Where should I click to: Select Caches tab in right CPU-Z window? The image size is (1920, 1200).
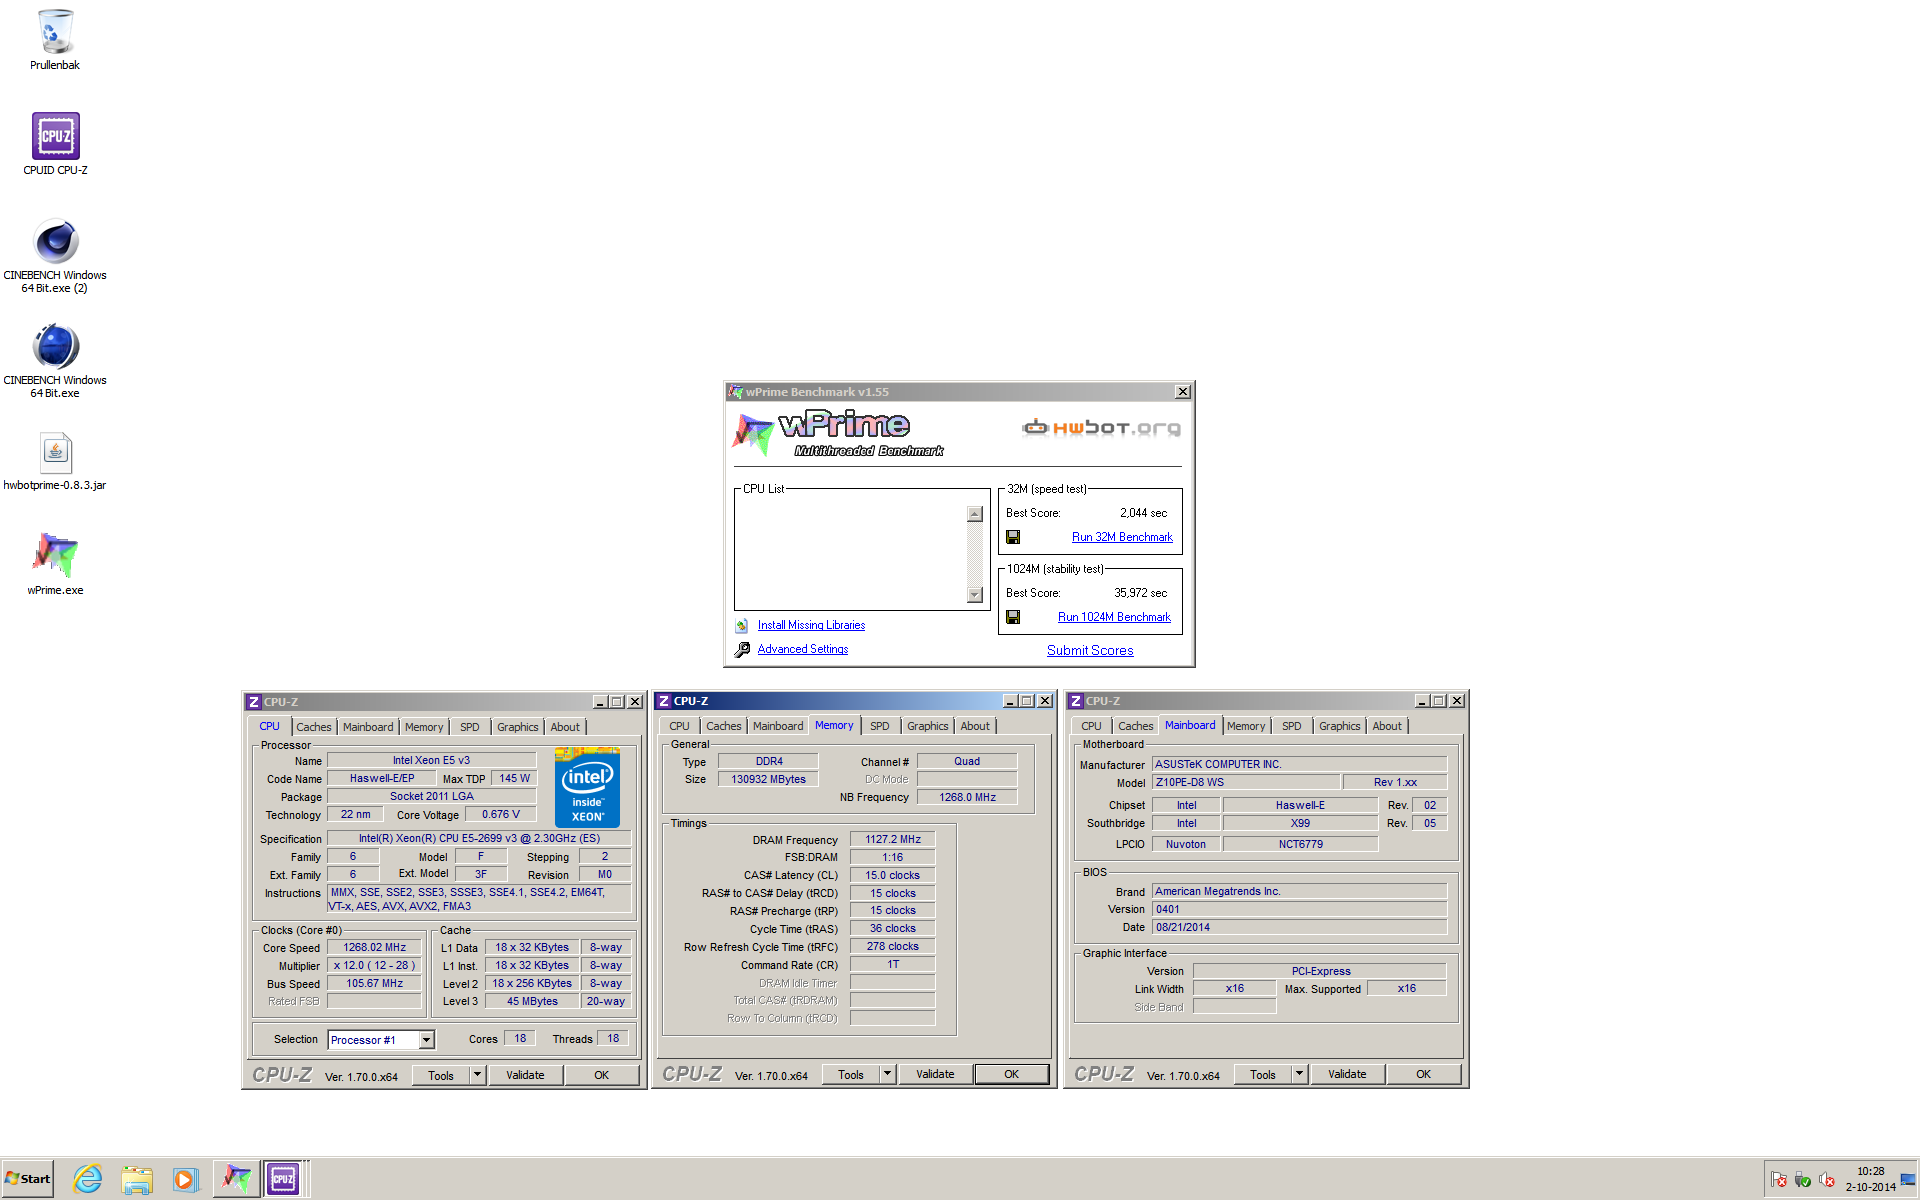[x=1135, y=726]
